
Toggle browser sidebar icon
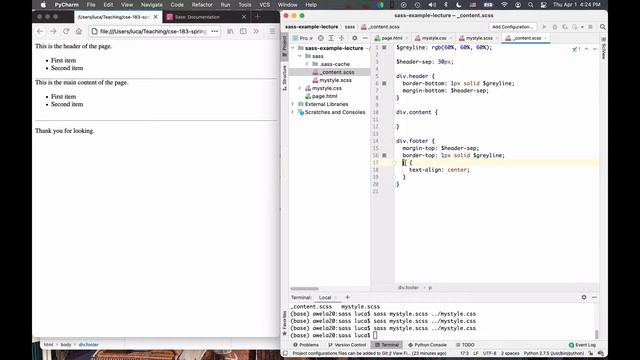coord(243,31)
